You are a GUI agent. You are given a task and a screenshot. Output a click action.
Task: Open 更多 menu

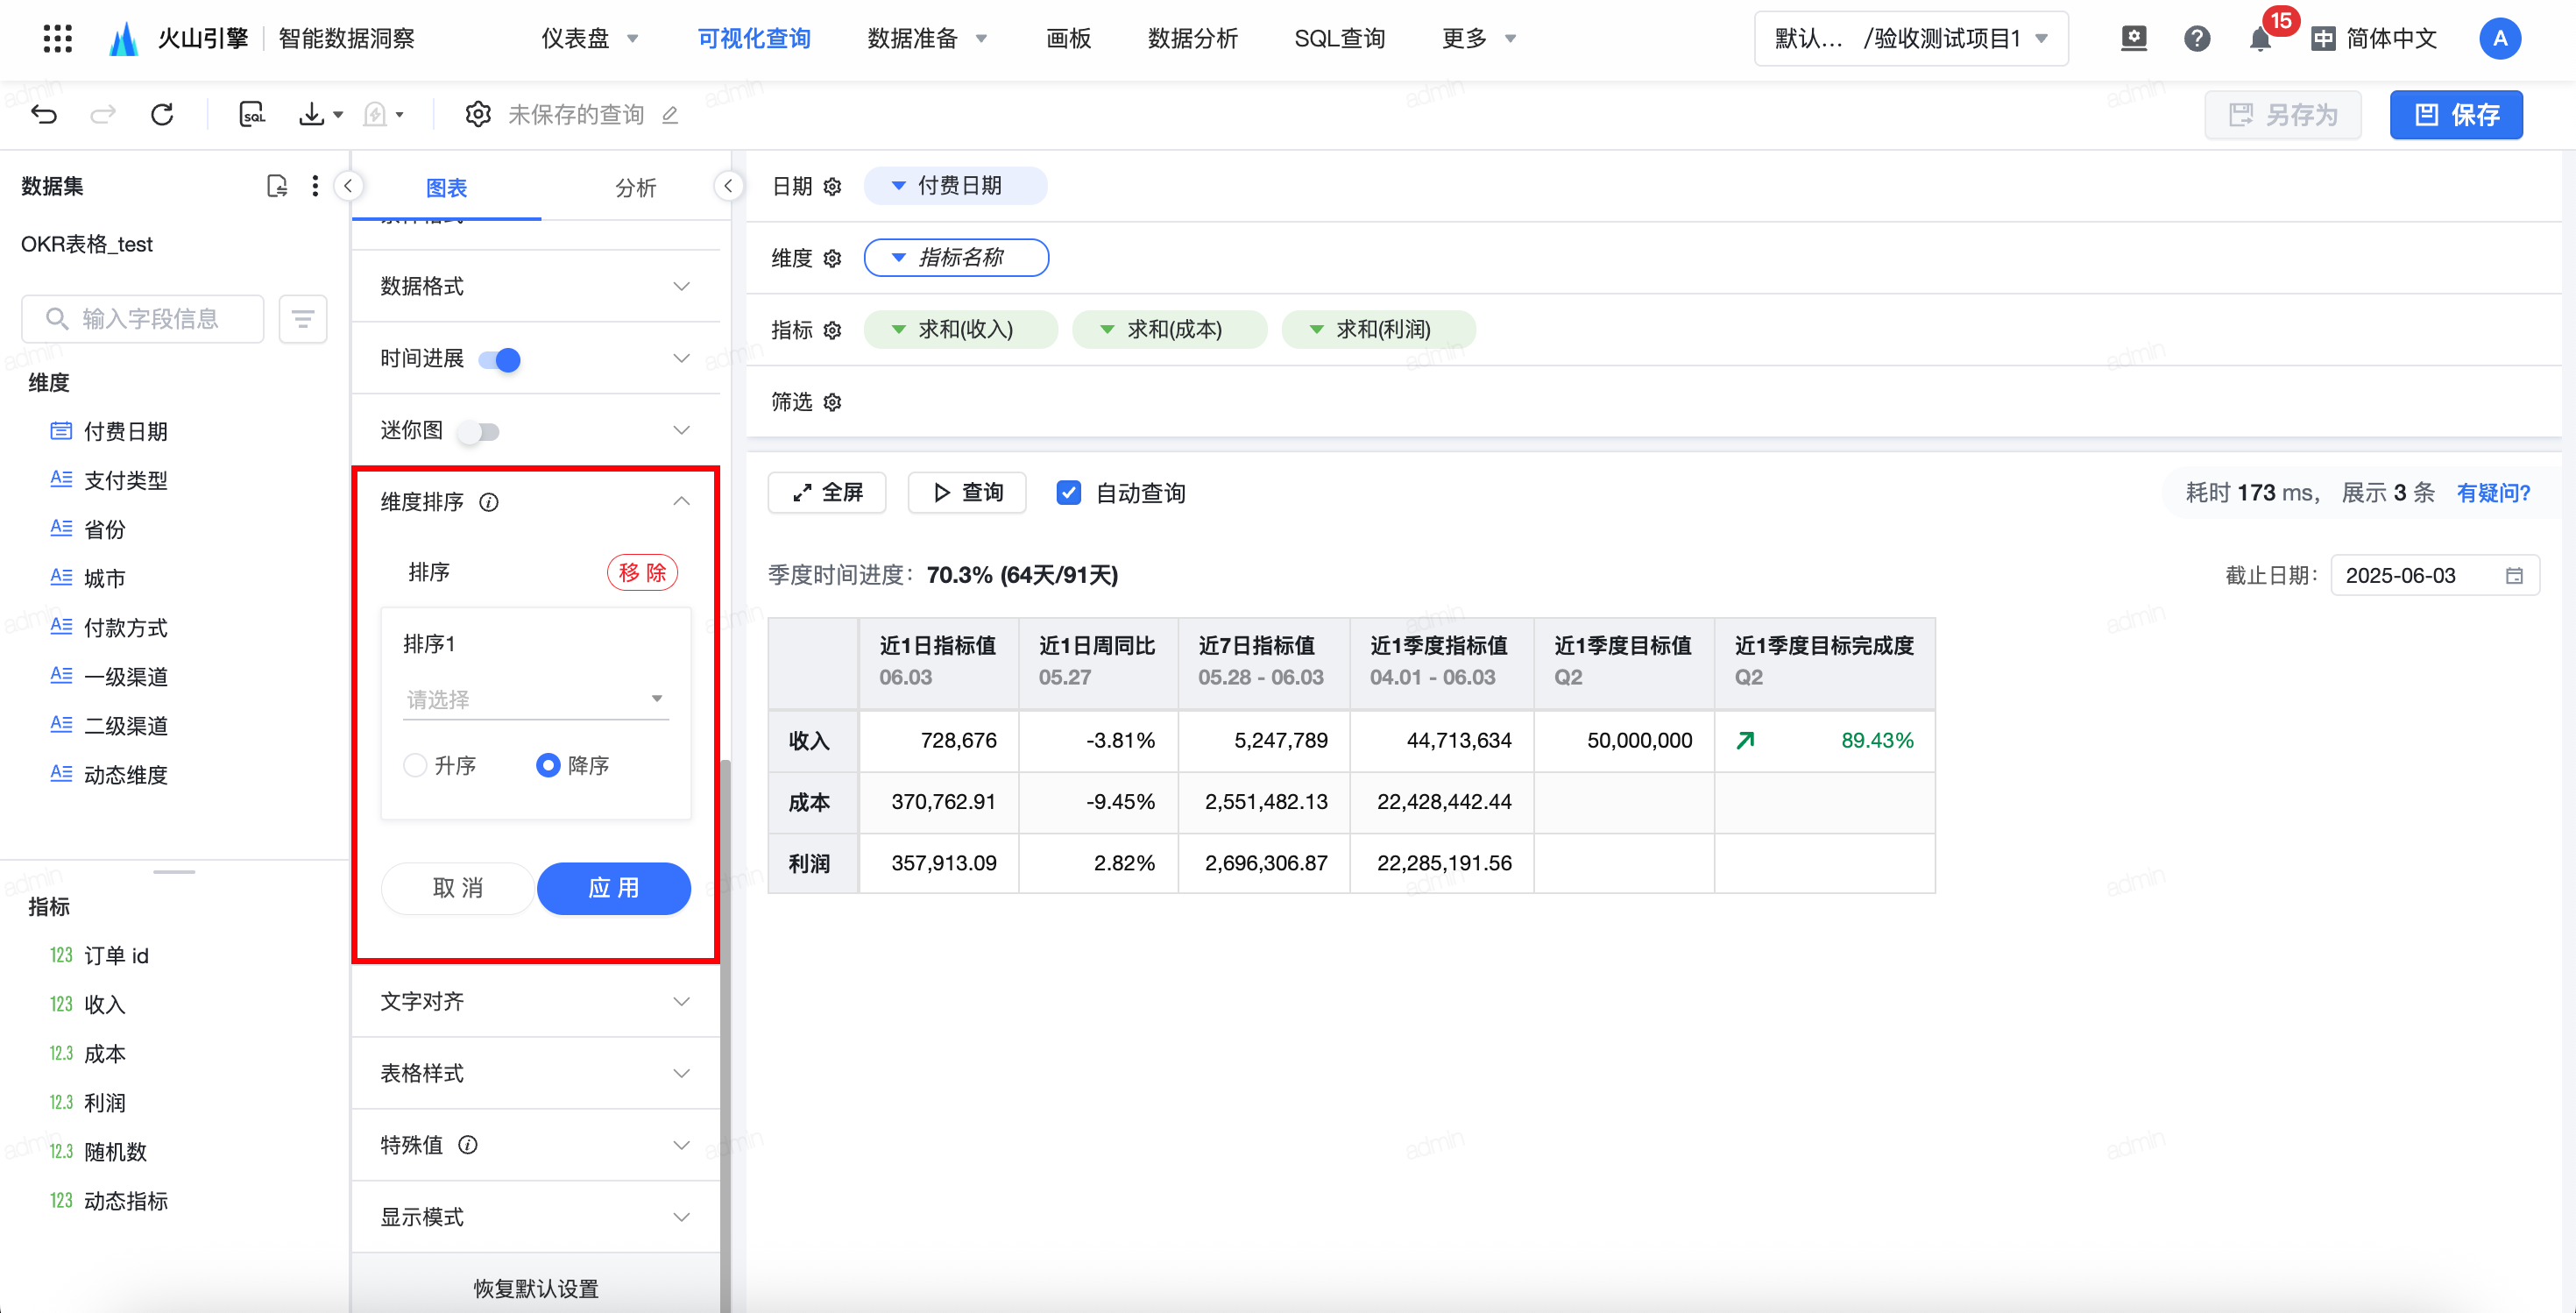tap(1479, 39)
